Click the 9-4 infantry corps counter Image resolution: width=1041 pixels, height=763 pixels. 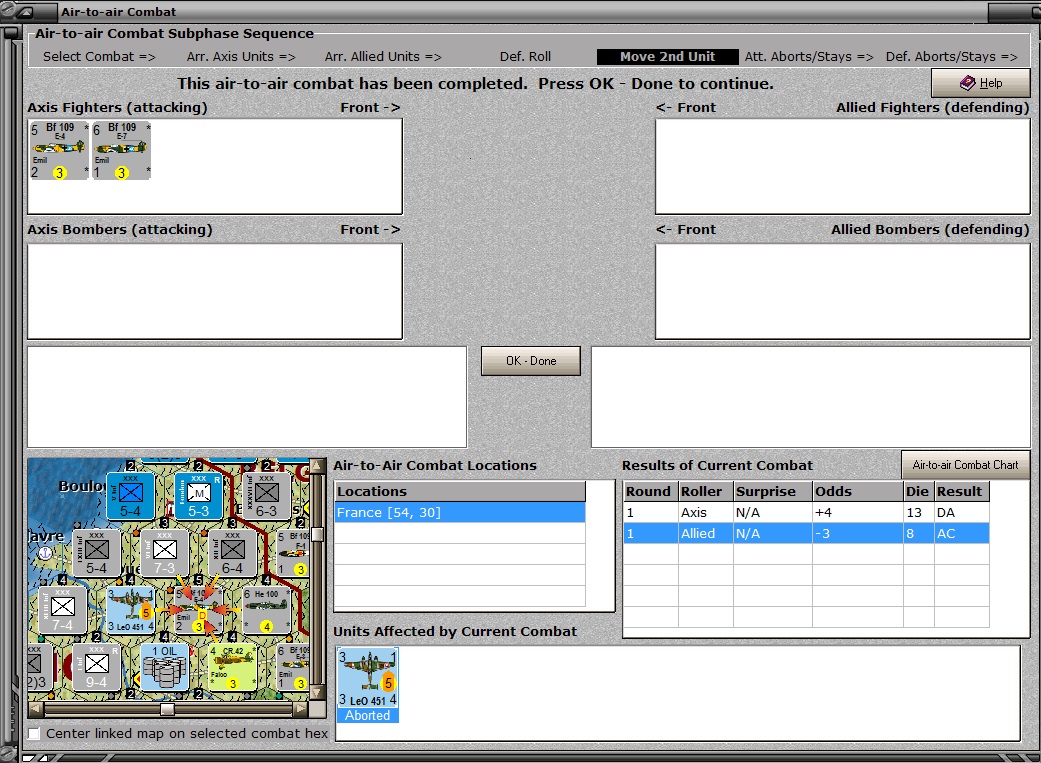coord(96,667)
